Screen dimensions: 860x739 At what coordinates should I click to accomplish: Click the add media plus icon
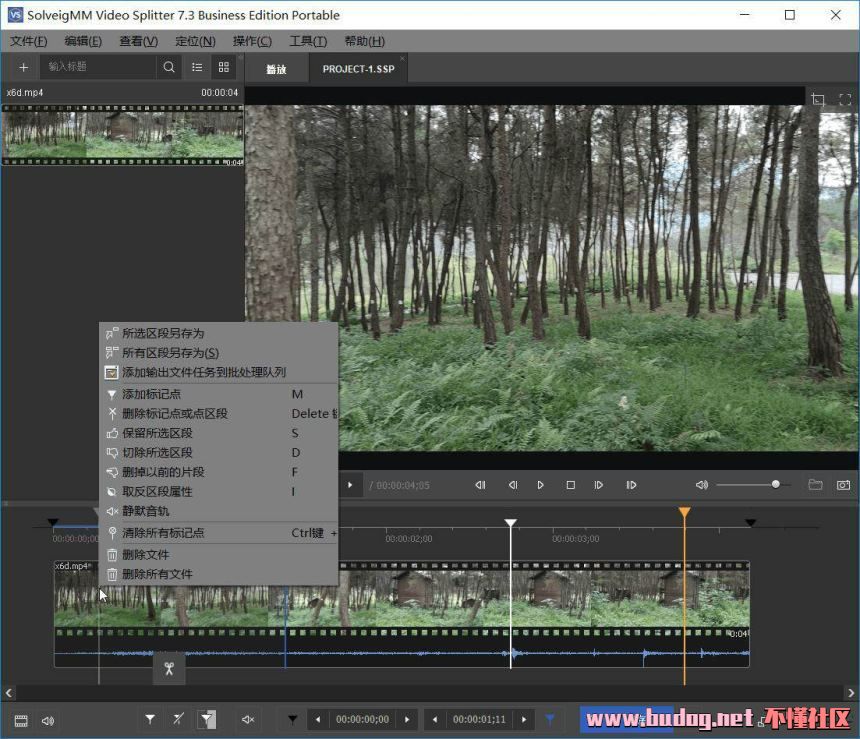(x=24, y=67)
